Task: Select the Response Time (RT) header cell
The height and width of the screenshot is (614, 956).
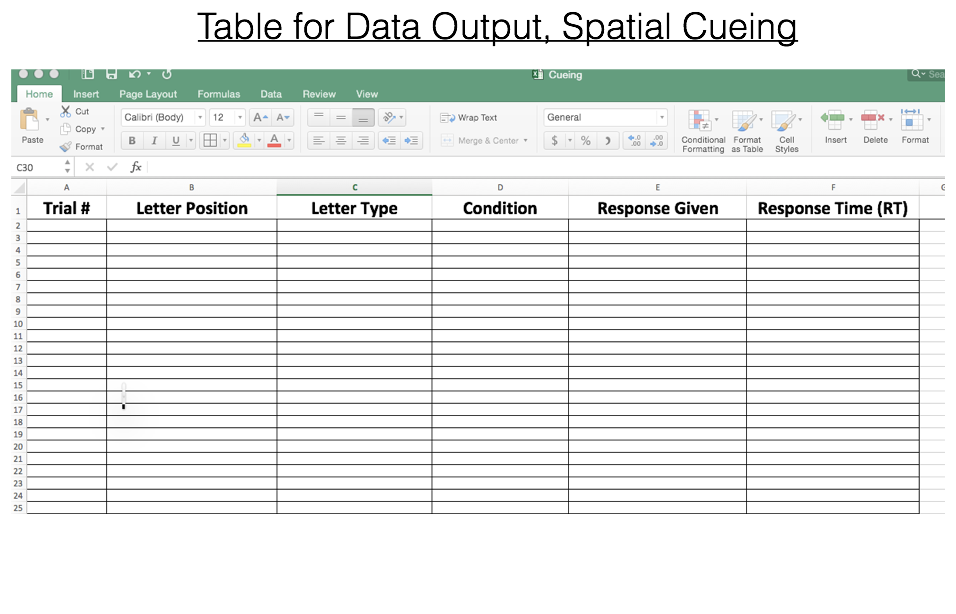Action: tap(833, 209)
